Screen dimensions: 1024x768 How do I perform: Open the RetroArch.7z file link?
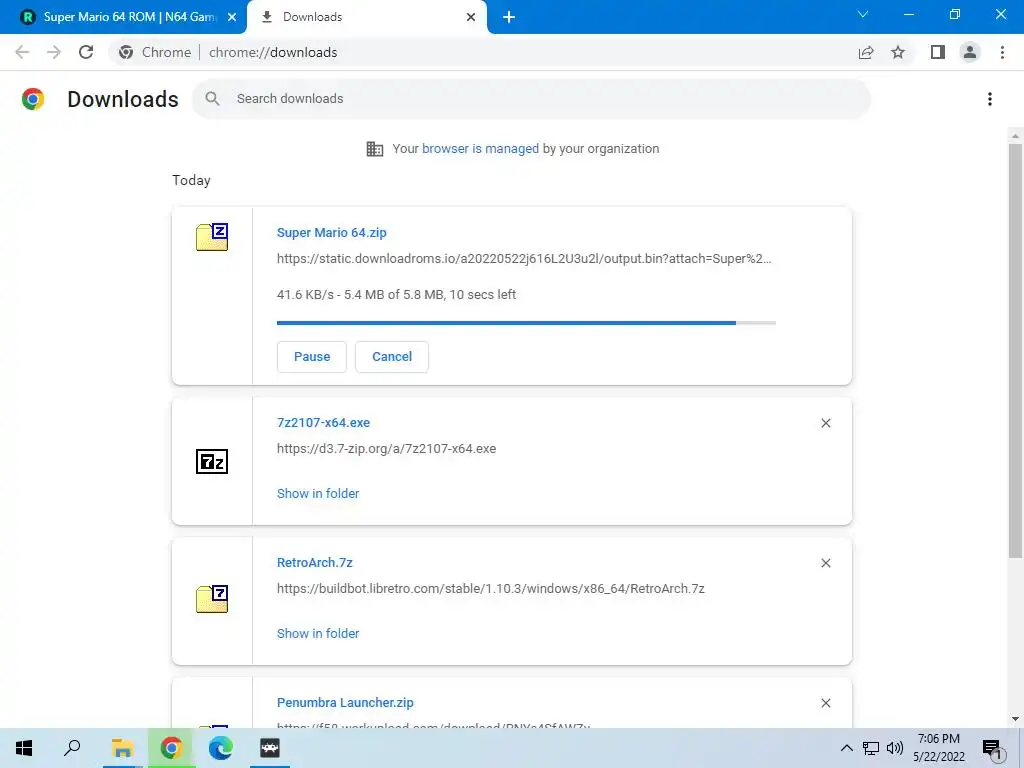[315, 562]
